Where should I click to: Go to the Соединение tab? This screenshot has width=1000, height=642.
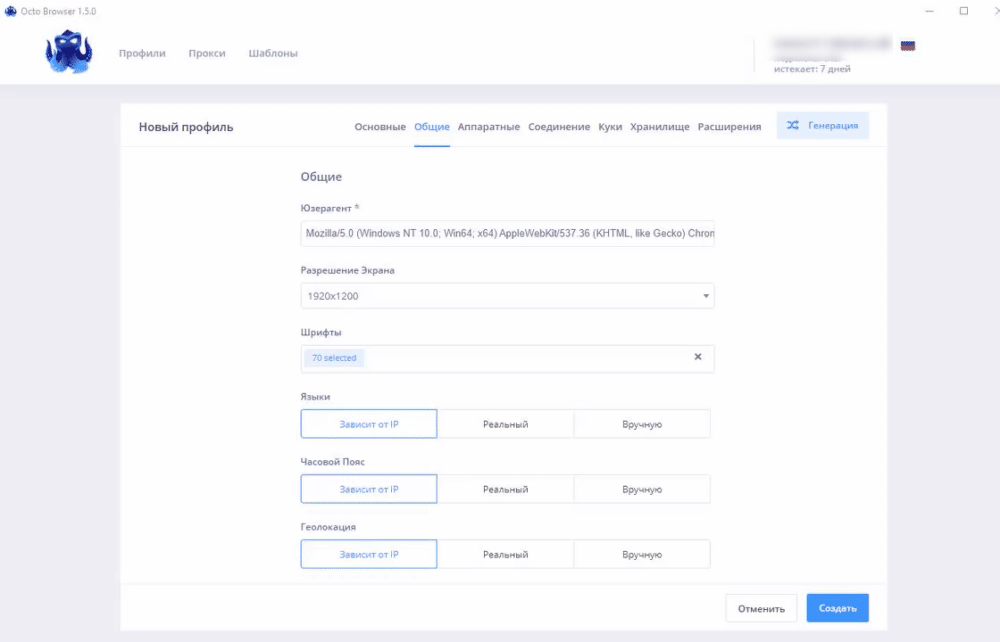point(559,126)
